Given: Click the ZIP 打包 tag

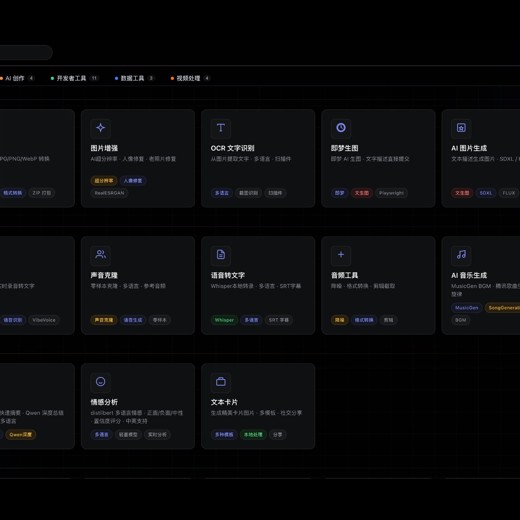Looking at the screenshot, I should [x=42, y=193].
